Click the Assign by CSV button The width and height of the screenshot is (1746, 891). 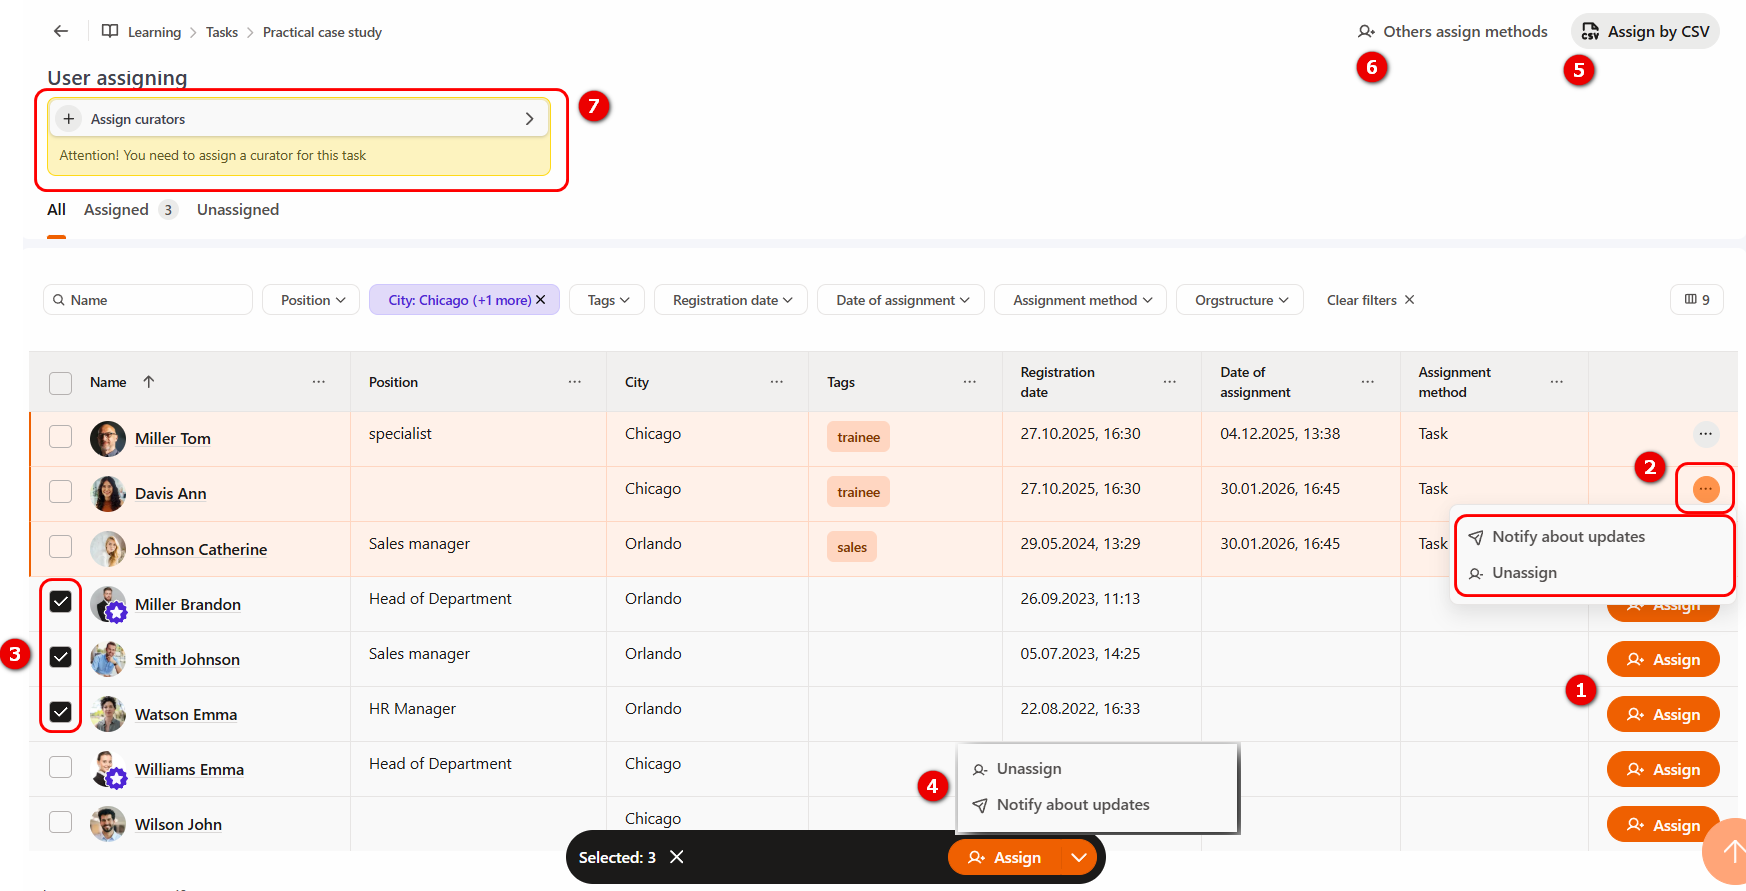click(1645, 32)
